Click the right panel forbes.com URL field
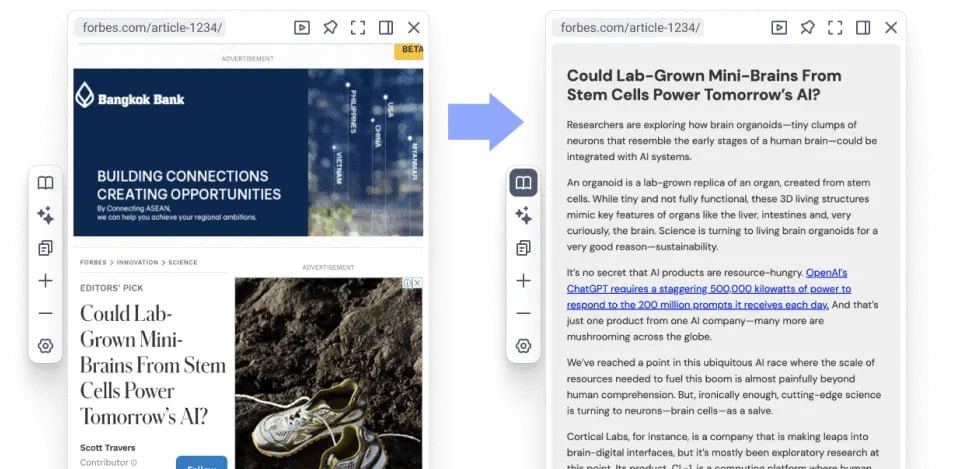 tap(628, 28)
